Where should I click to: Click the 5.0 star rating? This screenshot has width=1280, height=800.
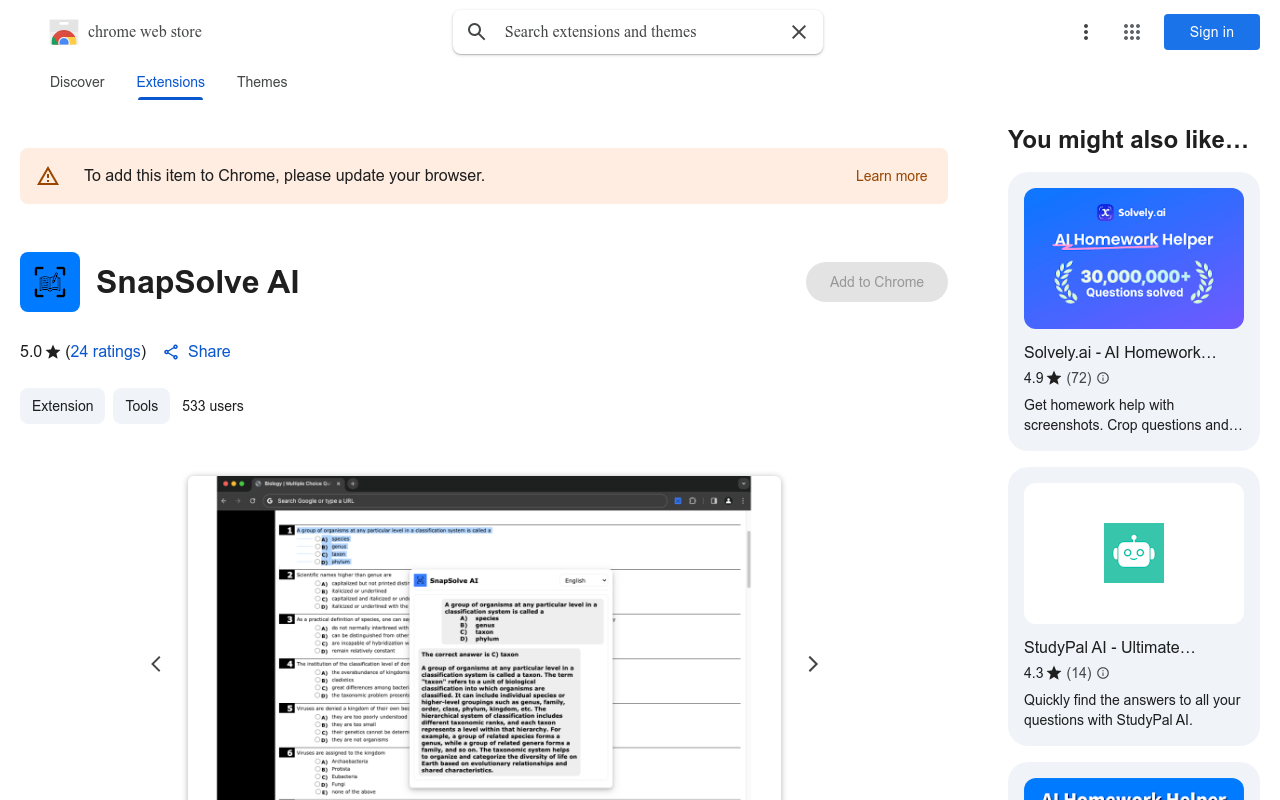40,352
